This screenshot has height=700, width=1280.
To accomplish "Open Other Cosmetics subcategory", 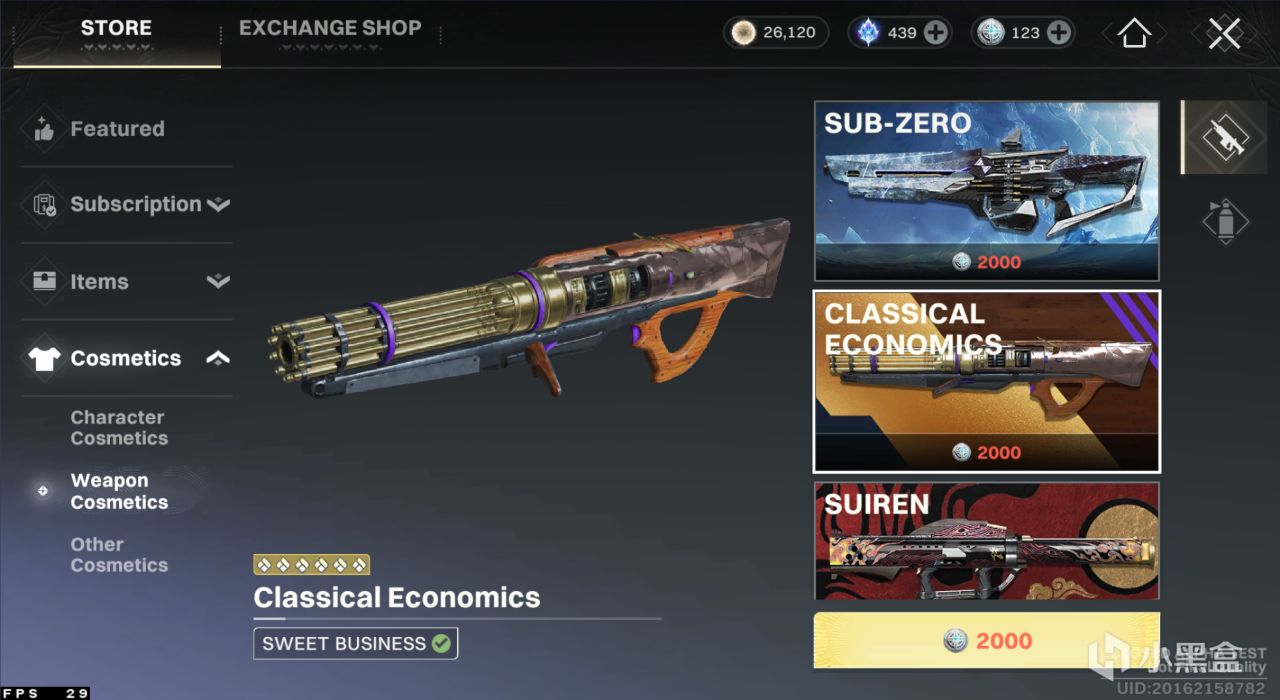I will (x=118, y=555).
